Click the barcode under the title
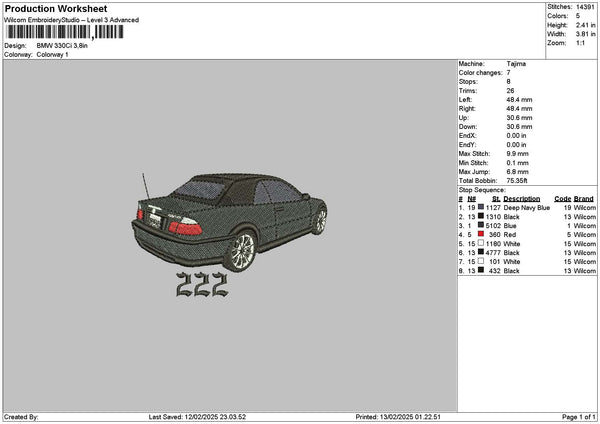 point(63,33)
